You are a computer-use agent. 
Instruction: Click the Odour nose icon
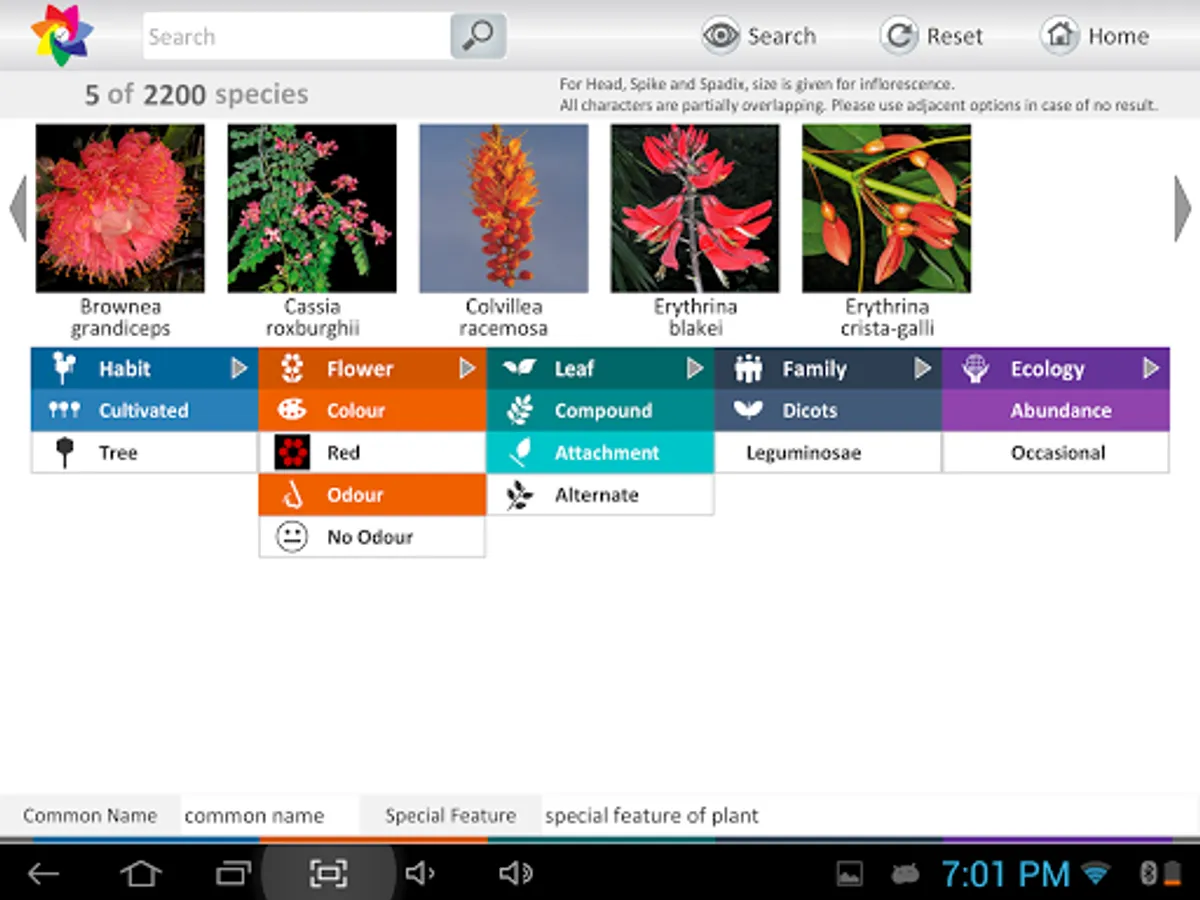pos(291,495)
